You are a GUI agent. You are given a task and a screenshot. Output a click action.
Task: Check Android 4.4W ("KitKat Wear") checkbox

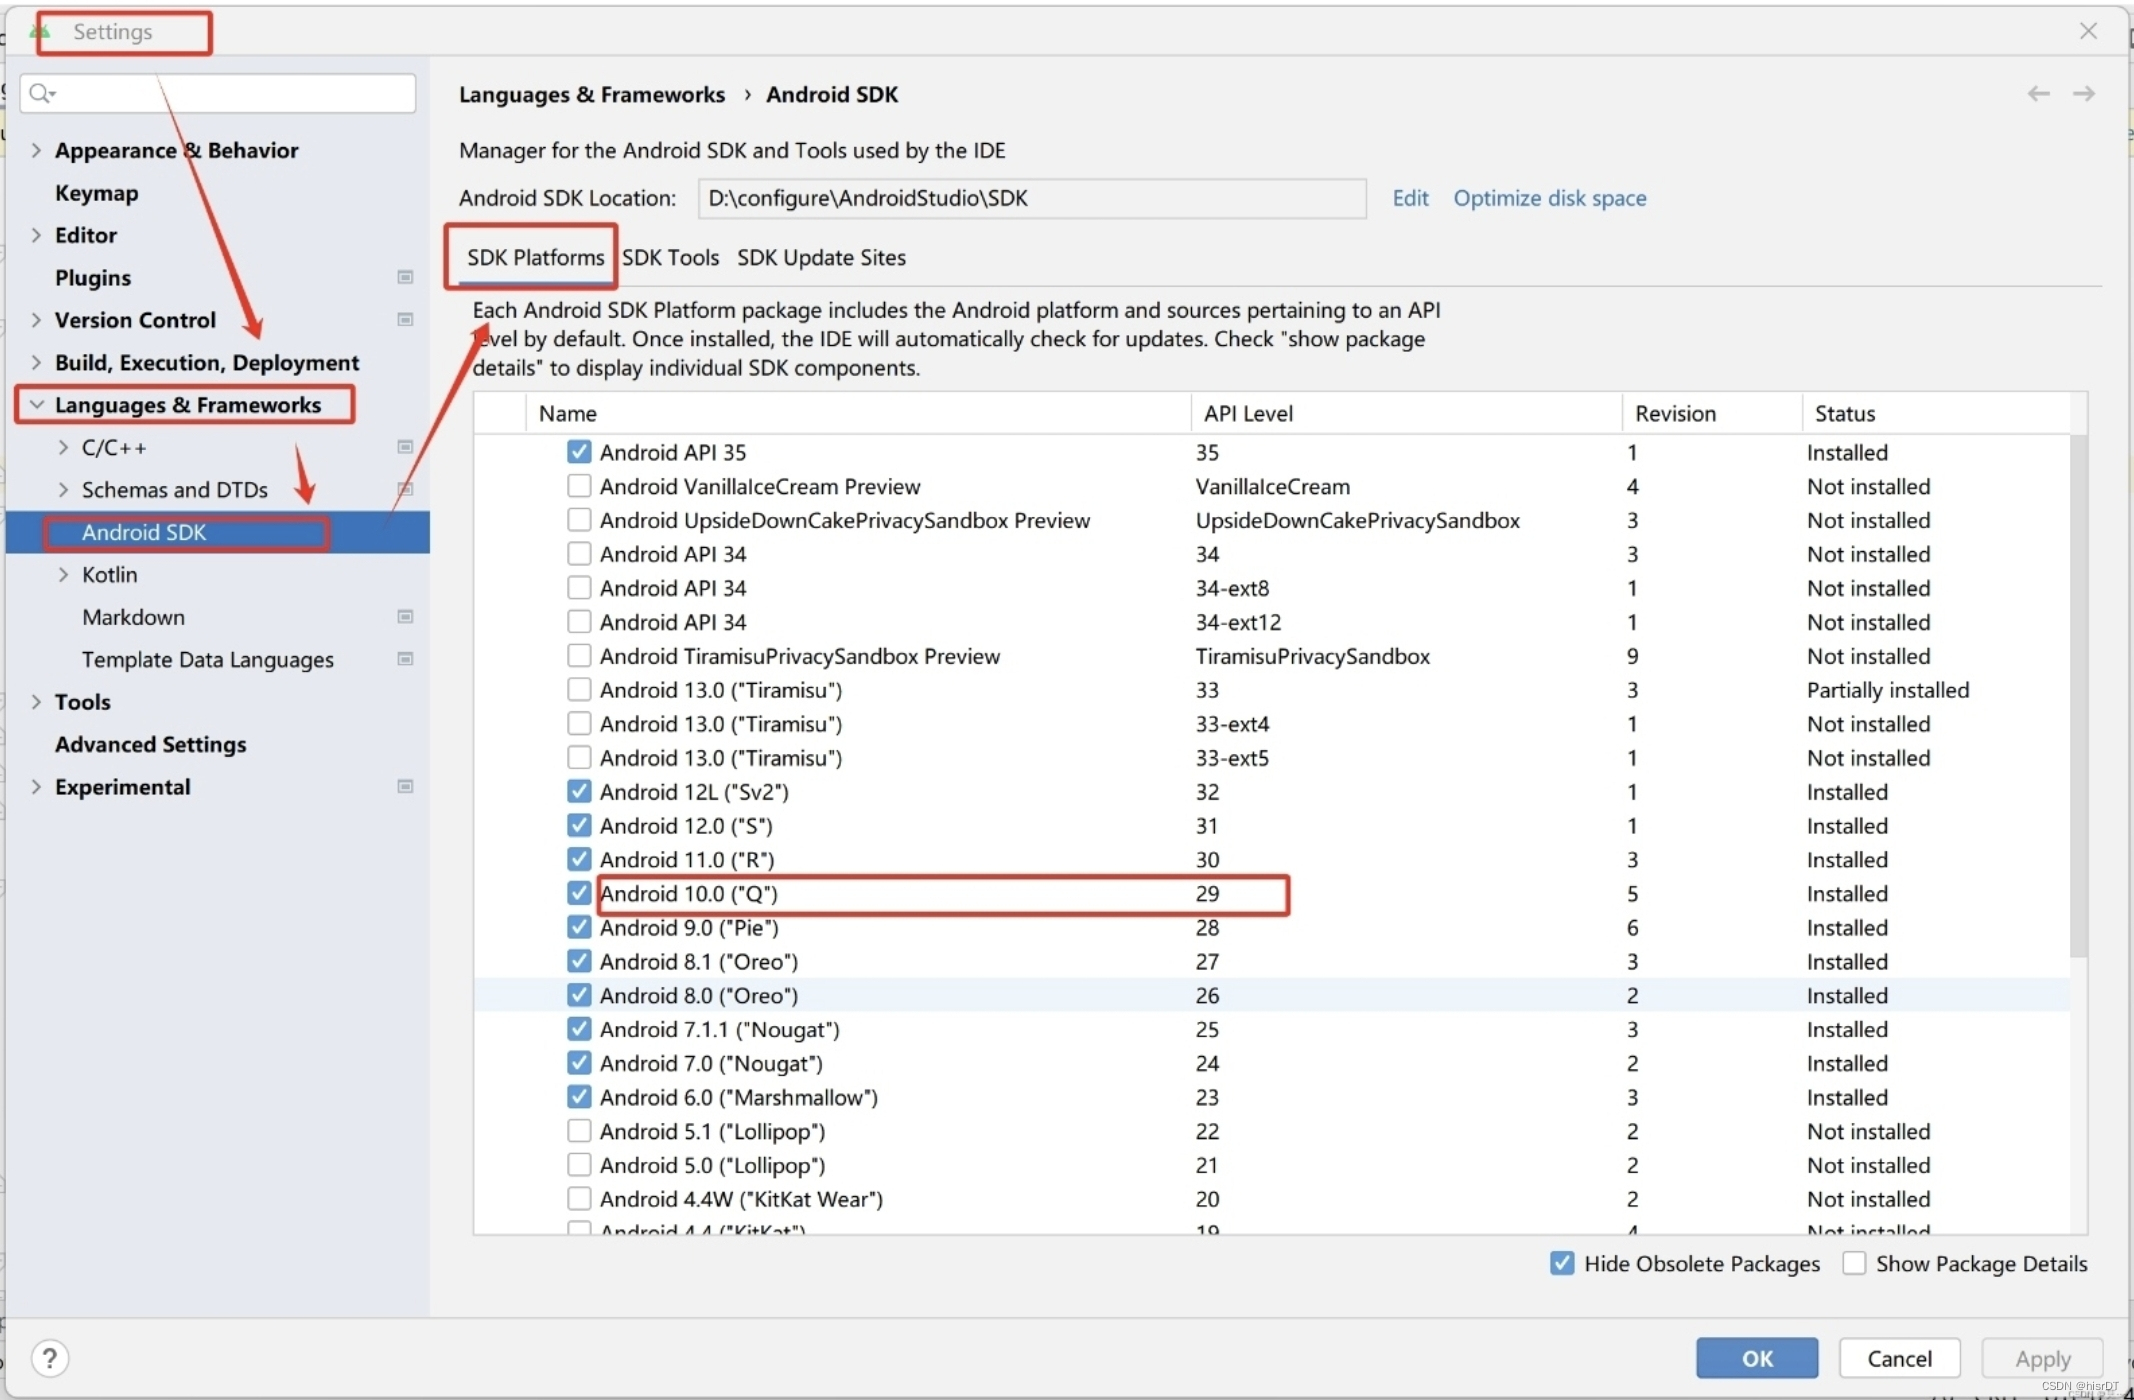click(x=579, y=1199)
